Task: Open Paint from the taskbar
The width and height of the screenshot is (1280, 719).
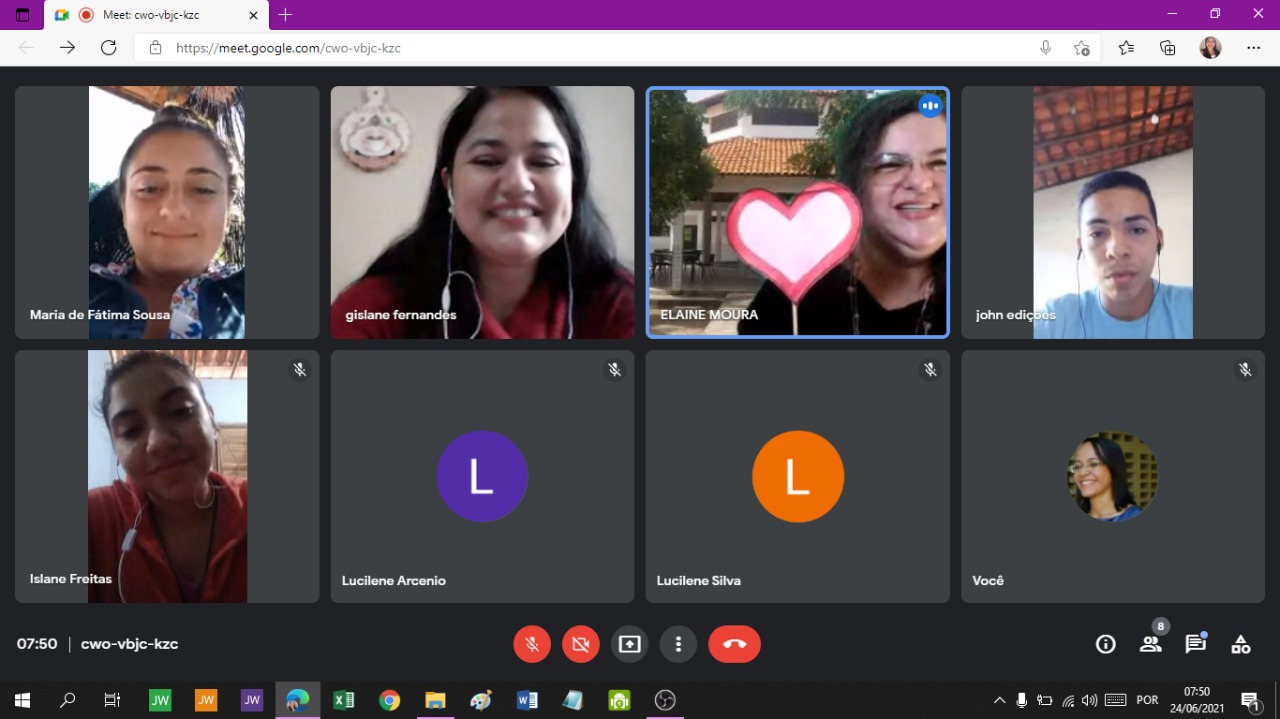Action: (x=481, y=700)
